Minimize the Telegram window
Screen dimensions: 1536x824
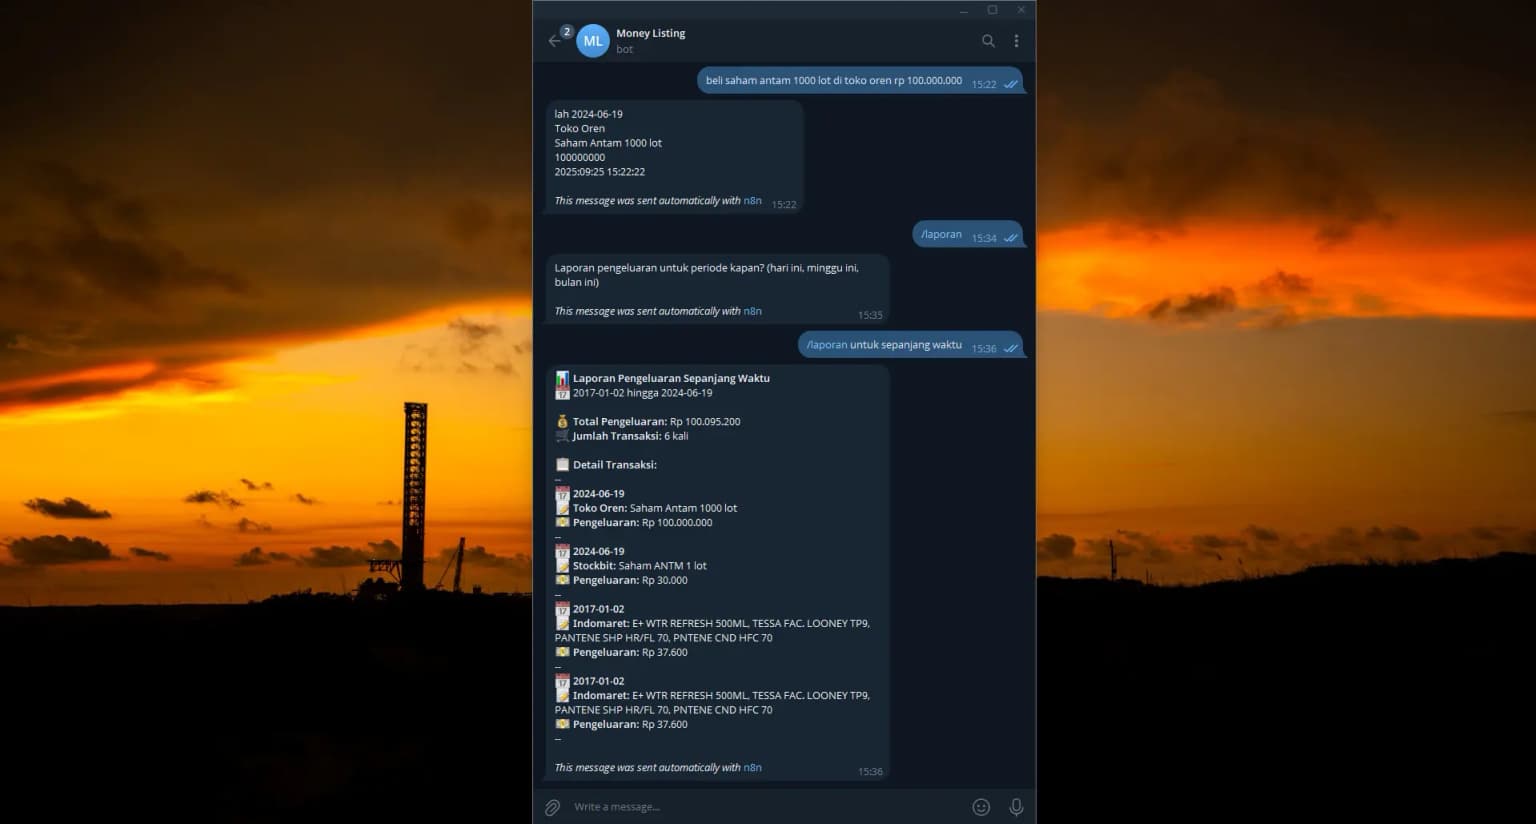point(964,10)
